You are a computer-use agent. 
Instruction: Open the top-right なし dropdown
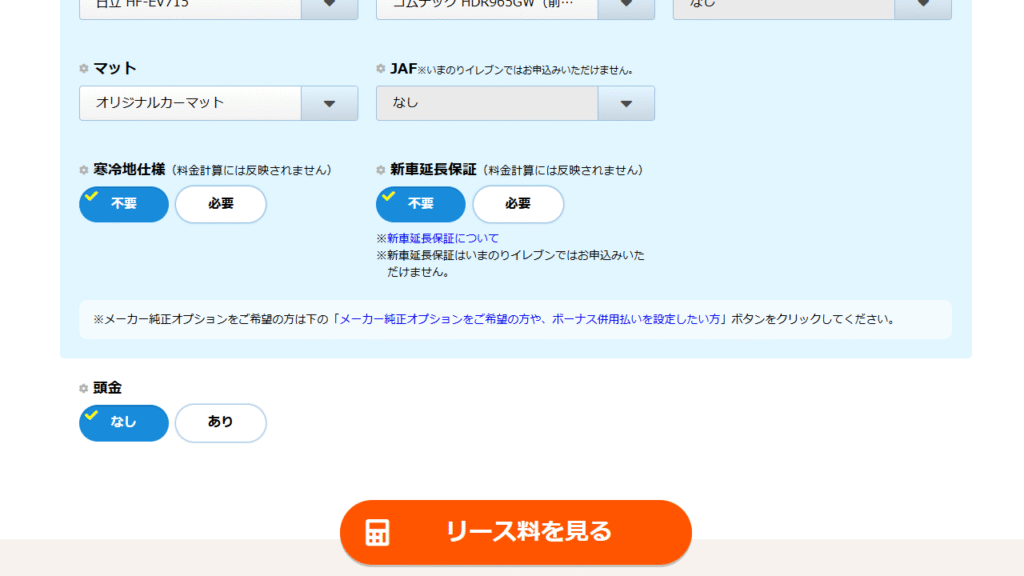tap(812, 9)
